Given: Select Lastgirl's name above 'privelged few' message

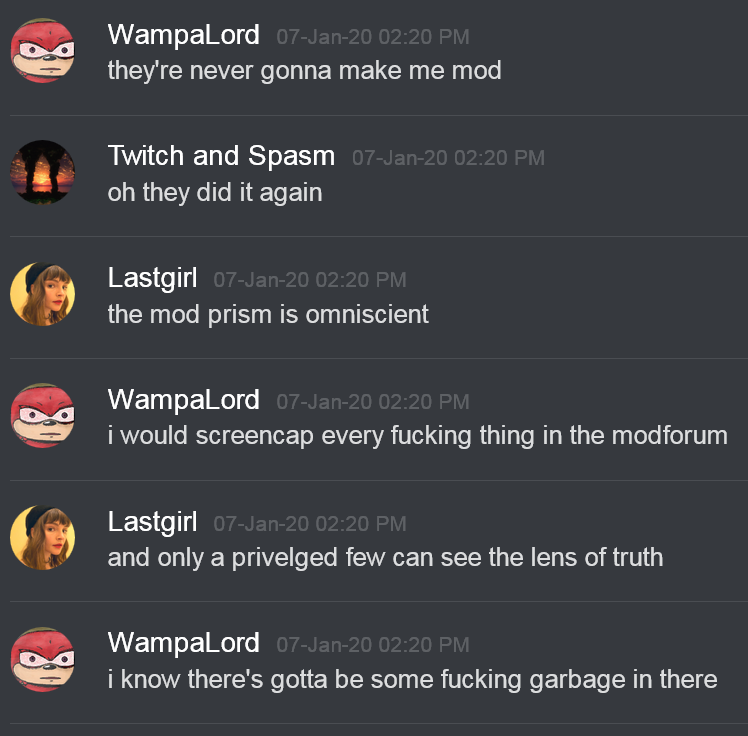Looking at the screenshot, I should 152,522.
